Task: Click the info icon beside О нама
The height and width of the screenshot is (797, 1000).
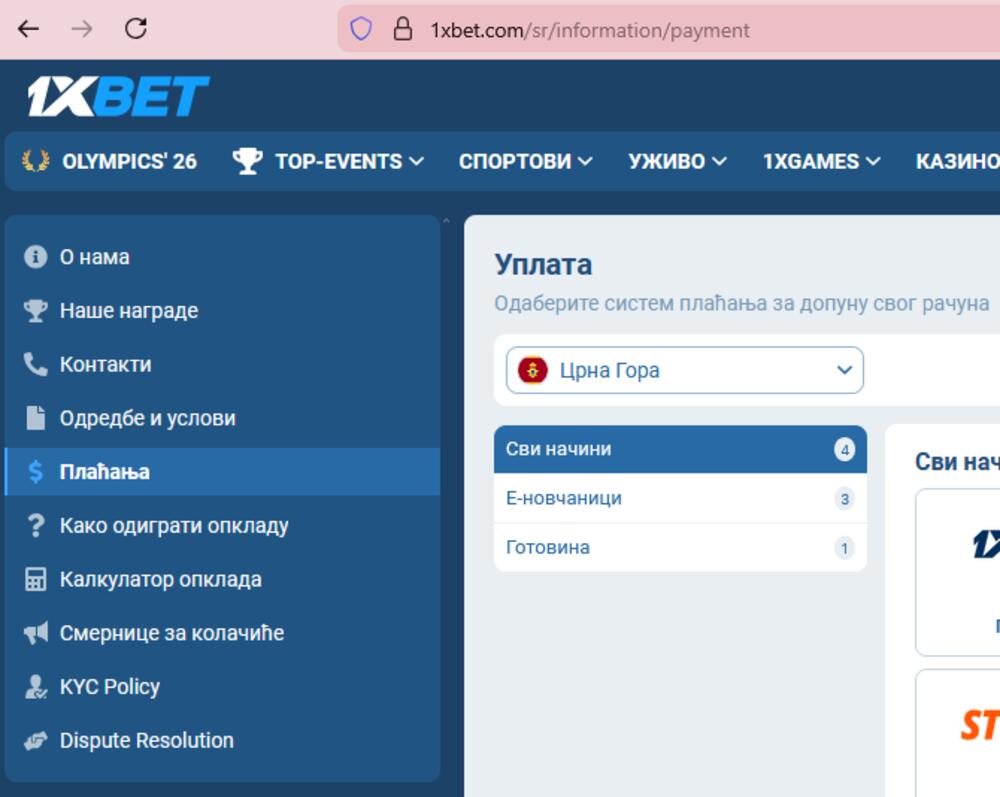Action: (x=36, y=257)
